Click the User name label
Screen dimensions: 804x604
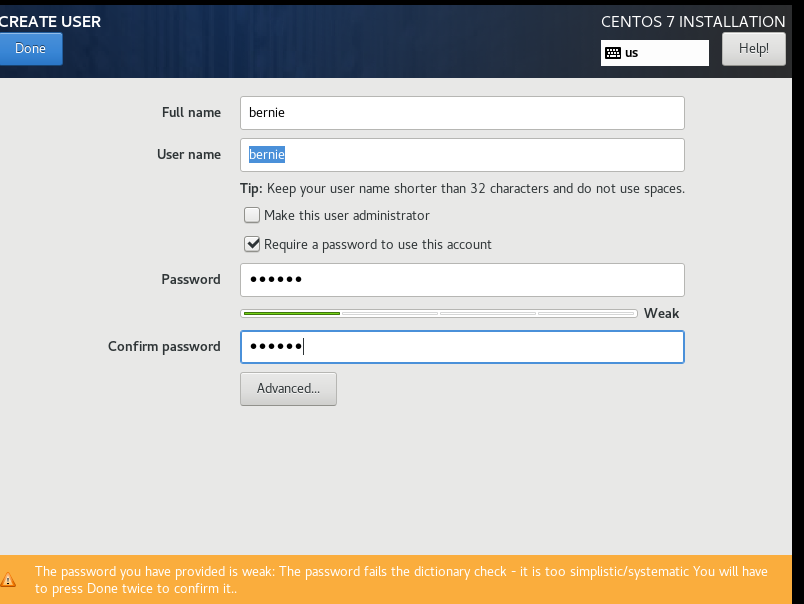coord(189,155)
